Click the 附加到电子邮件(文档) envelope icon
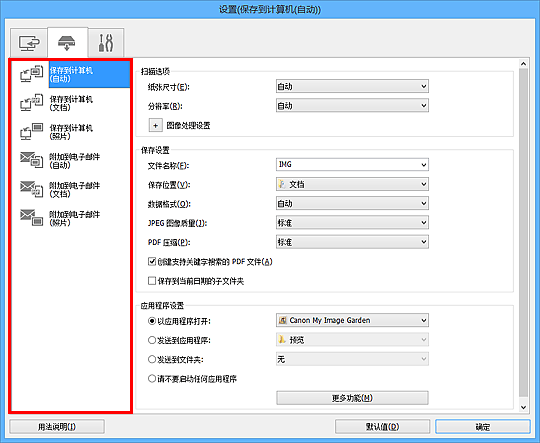 pyautogui.click(x=31, y=189)
